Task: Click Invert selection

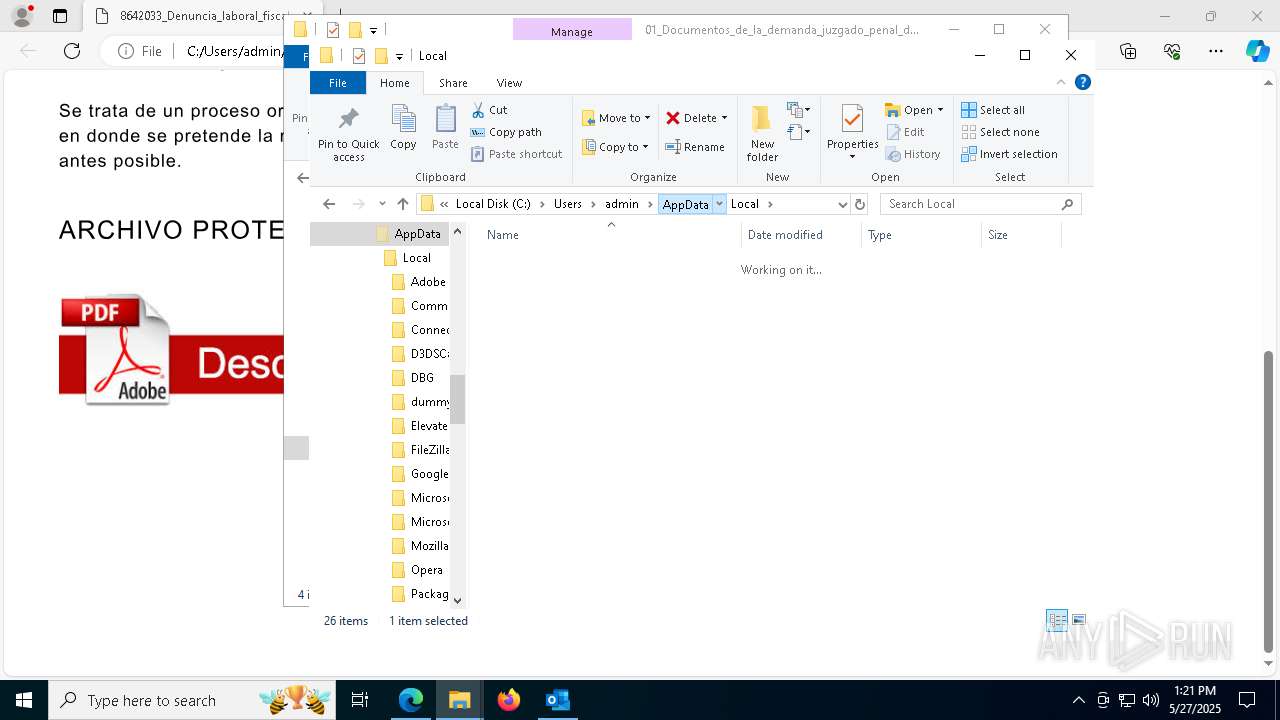Action: coord(1009,154)
